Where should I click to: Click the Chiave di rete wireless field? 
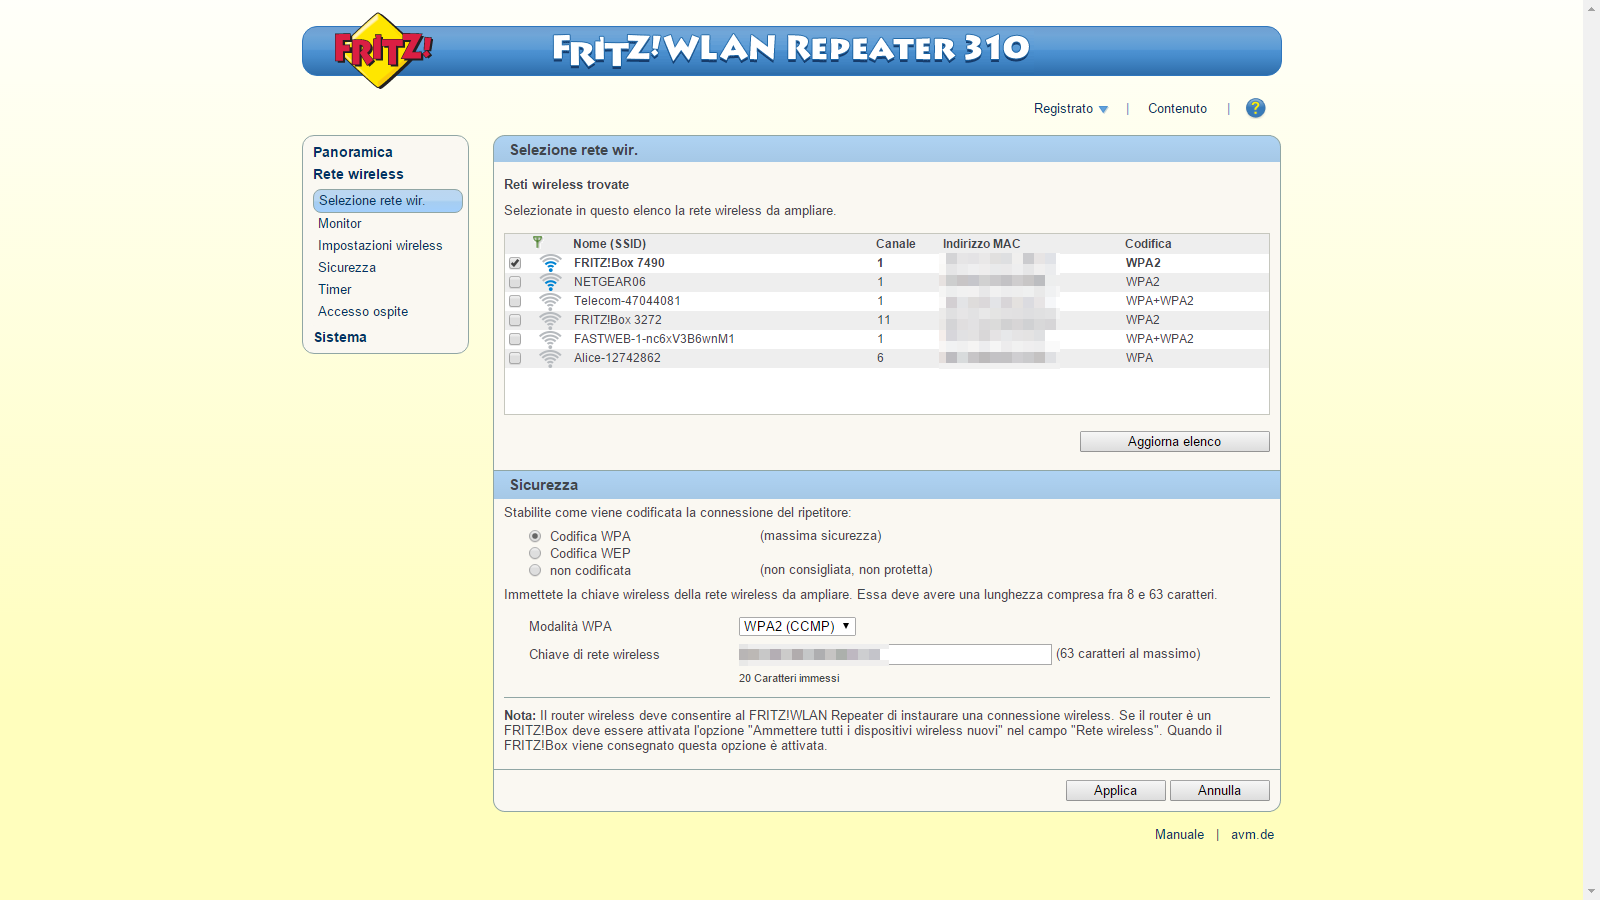[895, 654]
